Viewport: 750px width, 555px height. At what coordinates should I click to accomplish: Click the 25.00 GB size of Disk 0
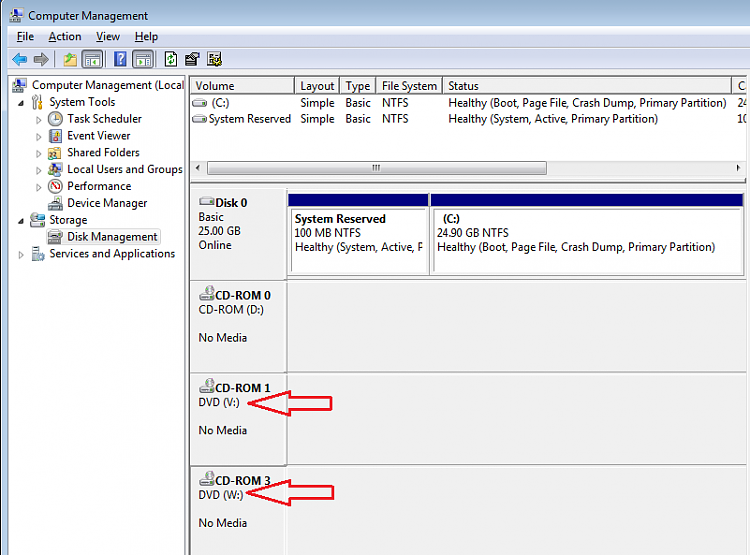220,231
